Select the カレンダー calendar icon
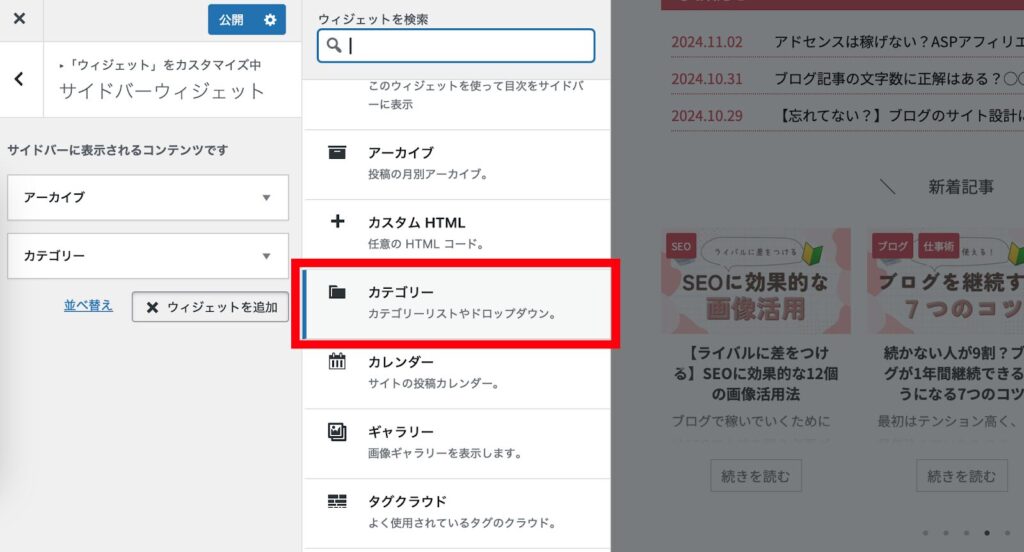 [x=337, y=361]
